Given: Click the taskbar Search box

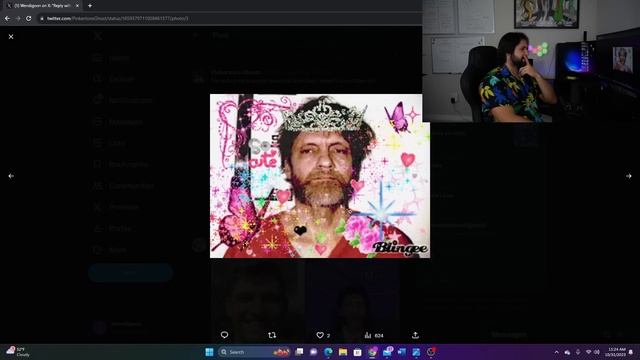Looking at the screenshot, I should (x=254, y=352).
